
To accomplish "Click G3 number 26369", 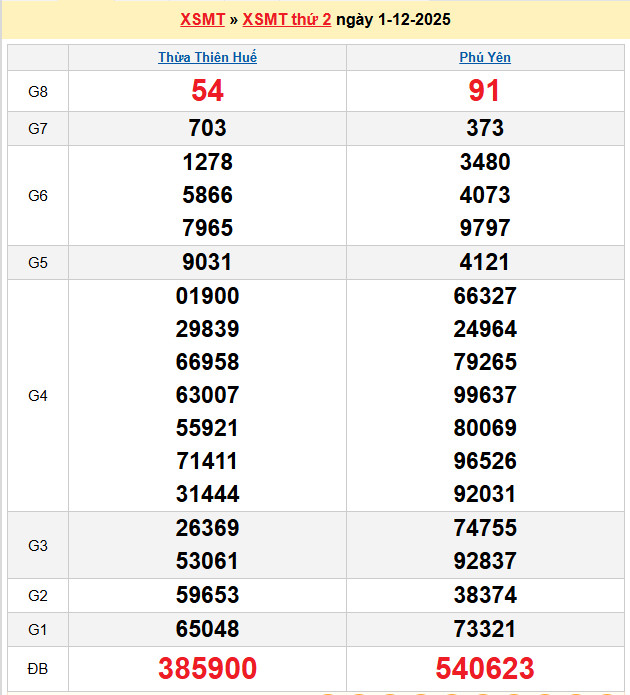I will pyautogui.click(x=207, y=529).
